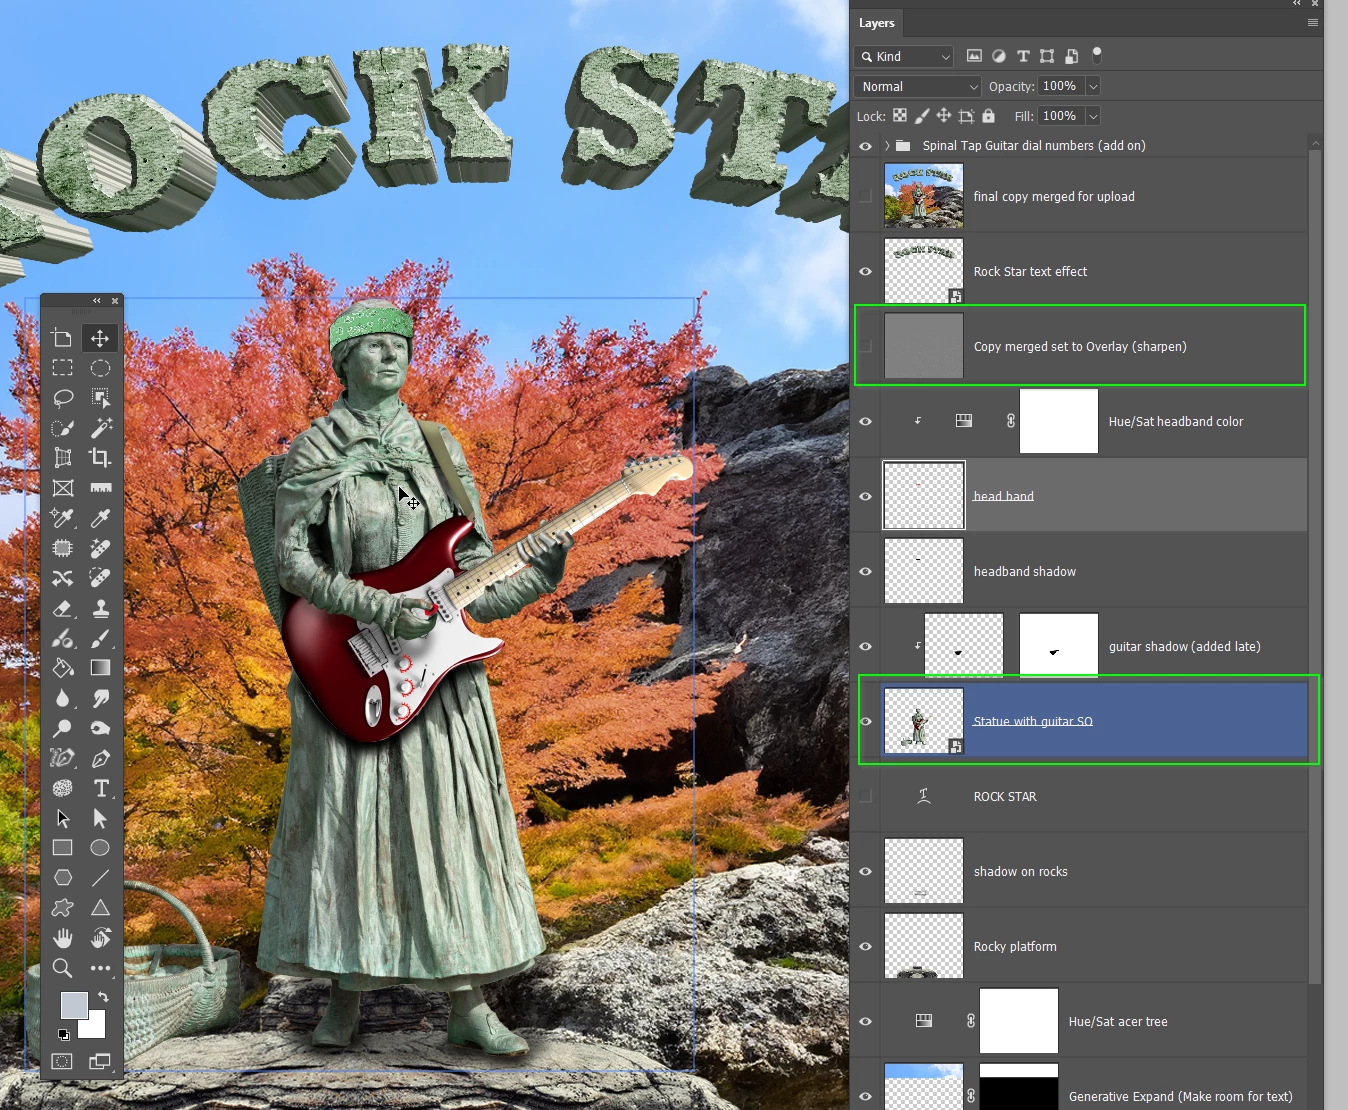
Task: Hide the Rocky platform layer
Action: click(865, 946)
